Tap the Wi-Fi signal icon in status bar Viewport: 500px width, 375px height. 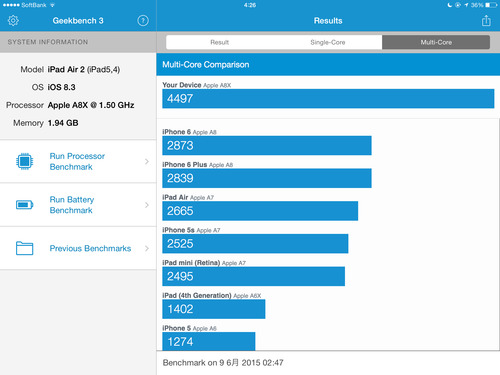[x=52, y=5]
